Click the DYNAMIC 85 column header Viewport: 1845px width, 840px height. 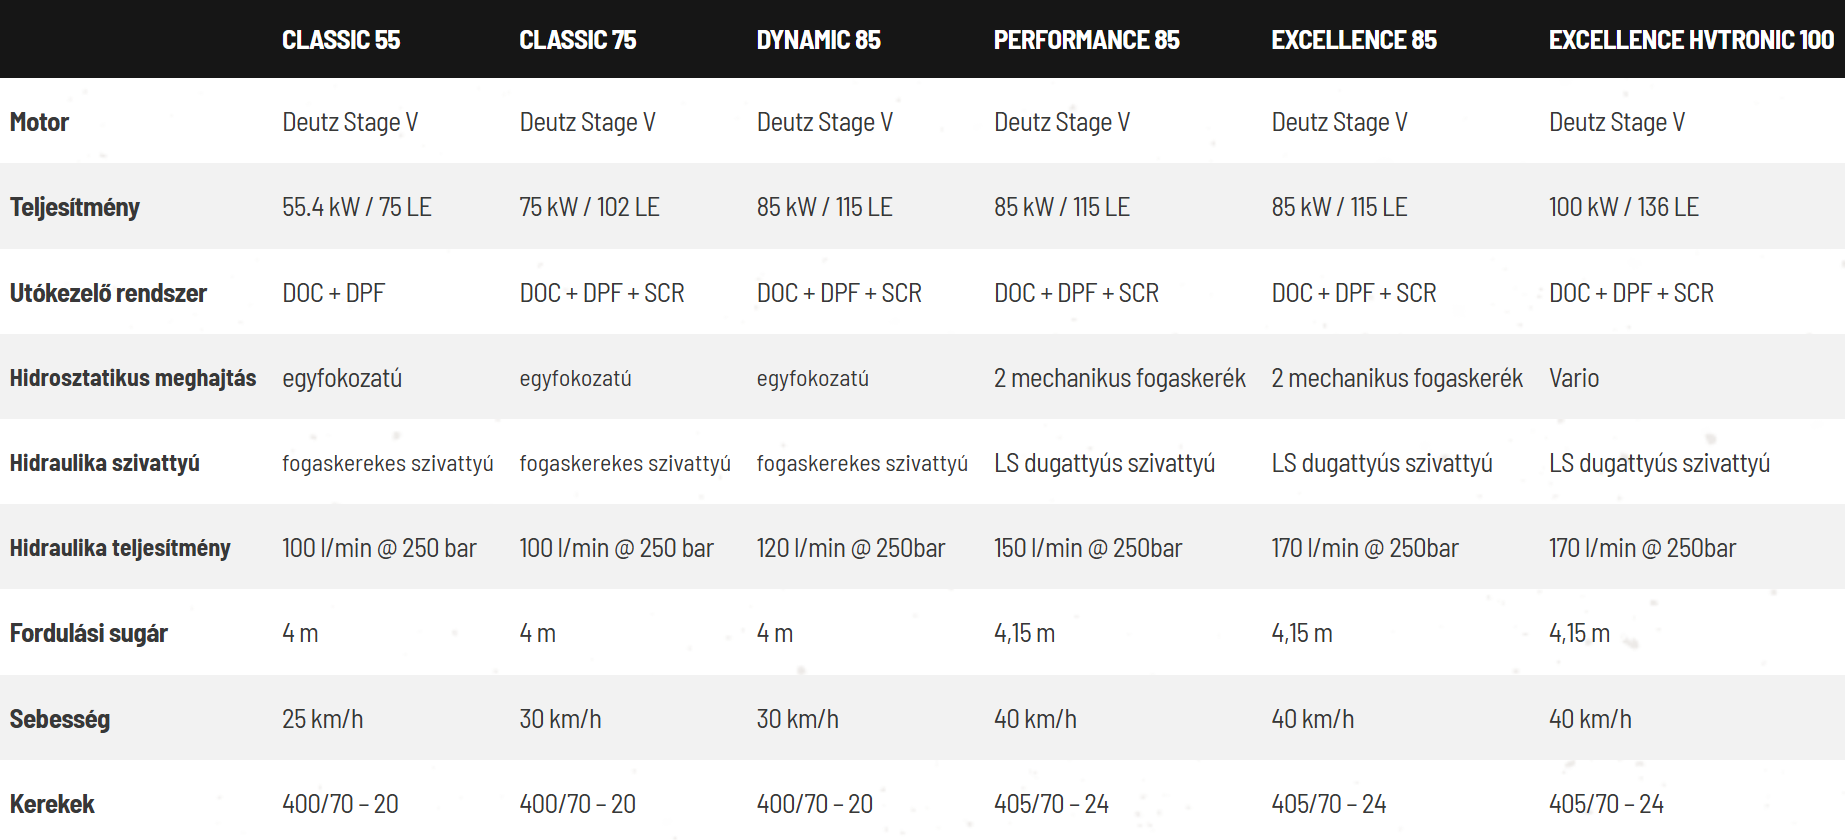pyautogui.click(x=818, y=40)
